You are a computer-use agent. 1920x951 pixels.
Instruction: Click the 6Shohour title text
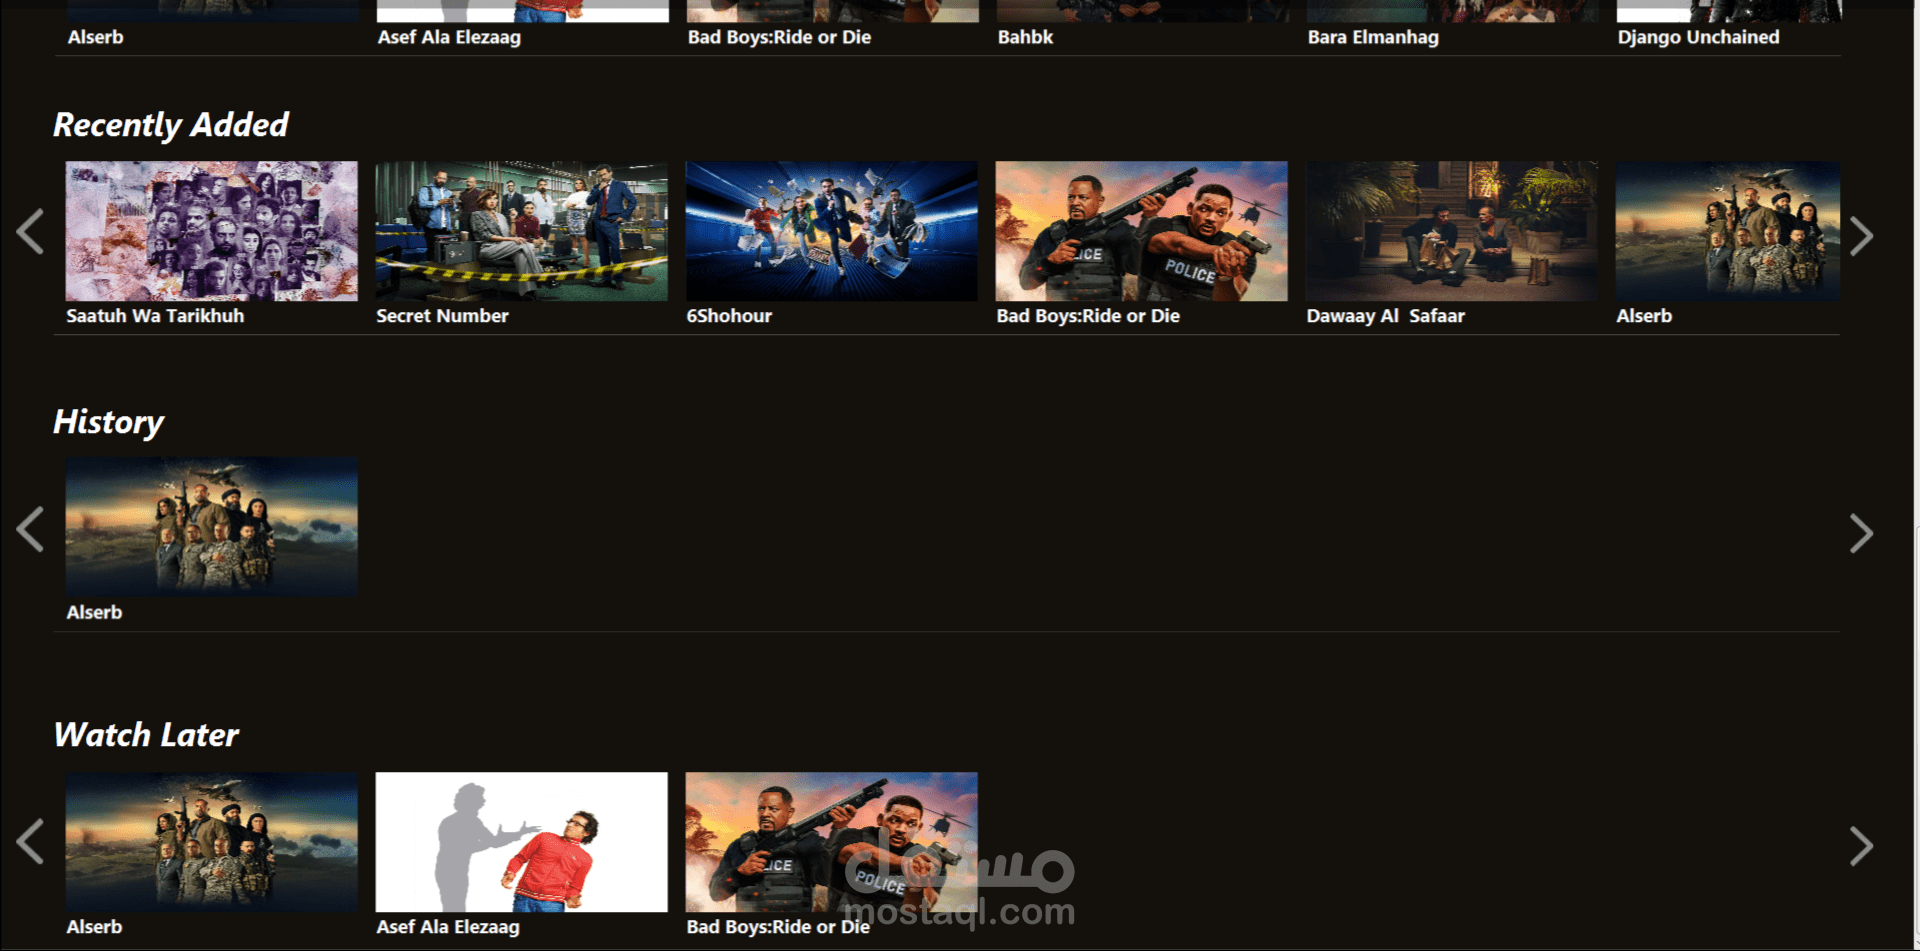click(729, 316)
